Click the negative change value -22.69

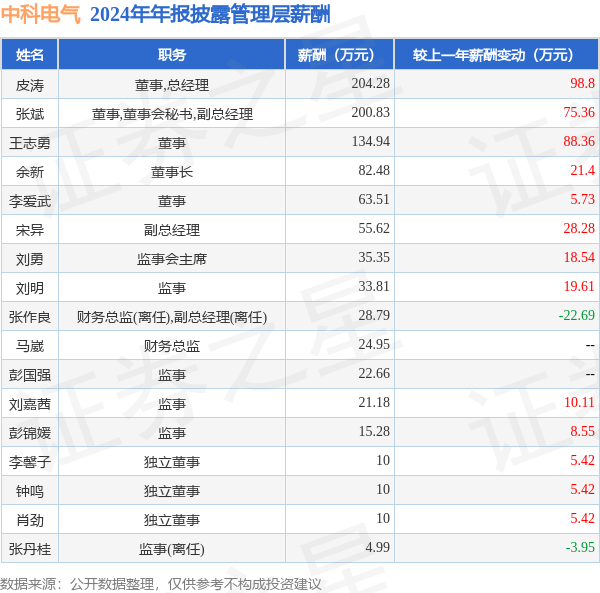pos(577,315)
